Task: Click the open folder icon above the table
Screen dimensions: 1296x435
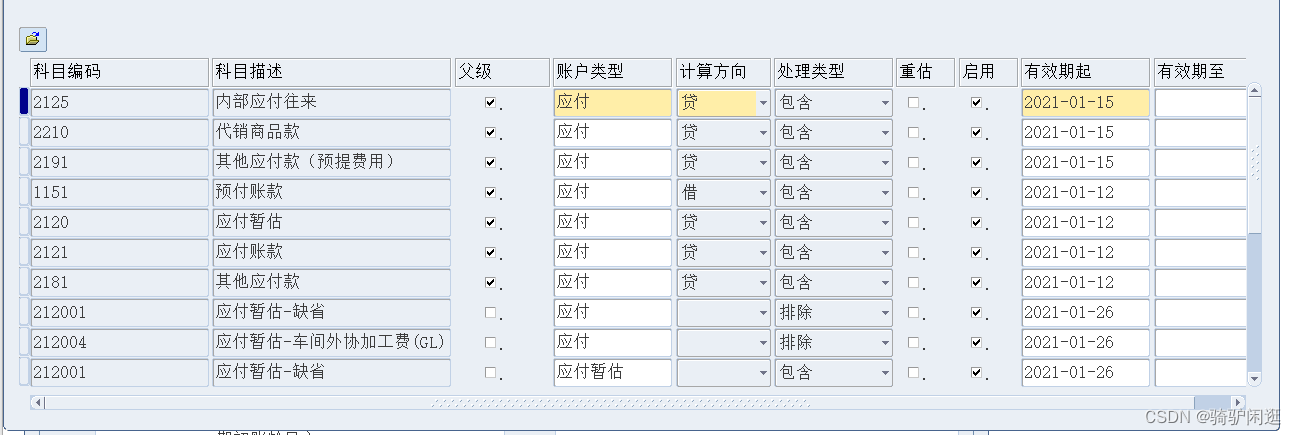Action: pyautogui.click(x=33, y=39)
